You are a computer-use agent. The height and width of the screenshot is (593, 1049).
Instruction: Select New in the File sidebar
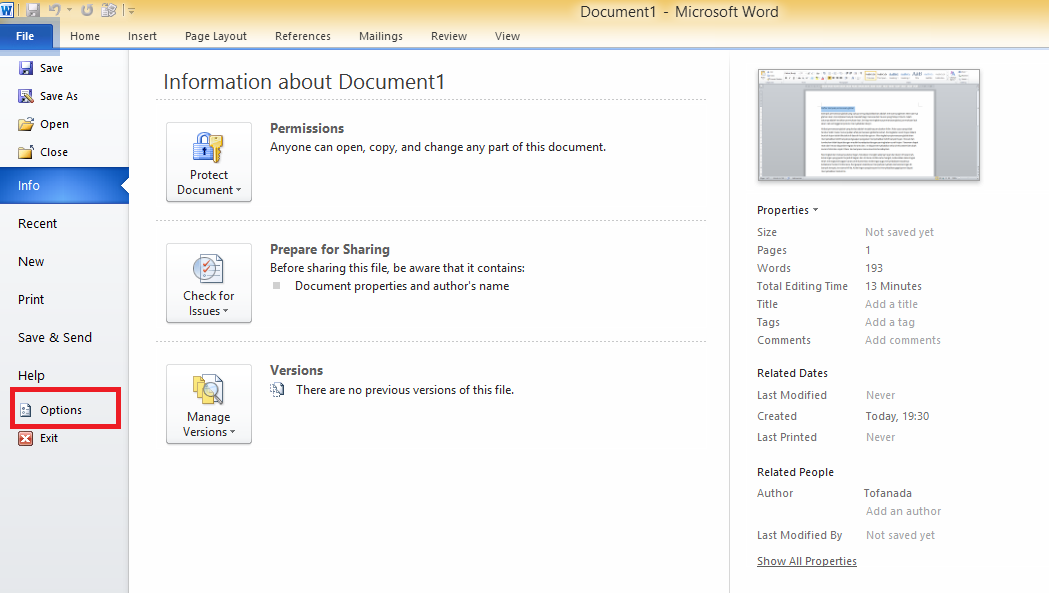(x=31, y=262)
